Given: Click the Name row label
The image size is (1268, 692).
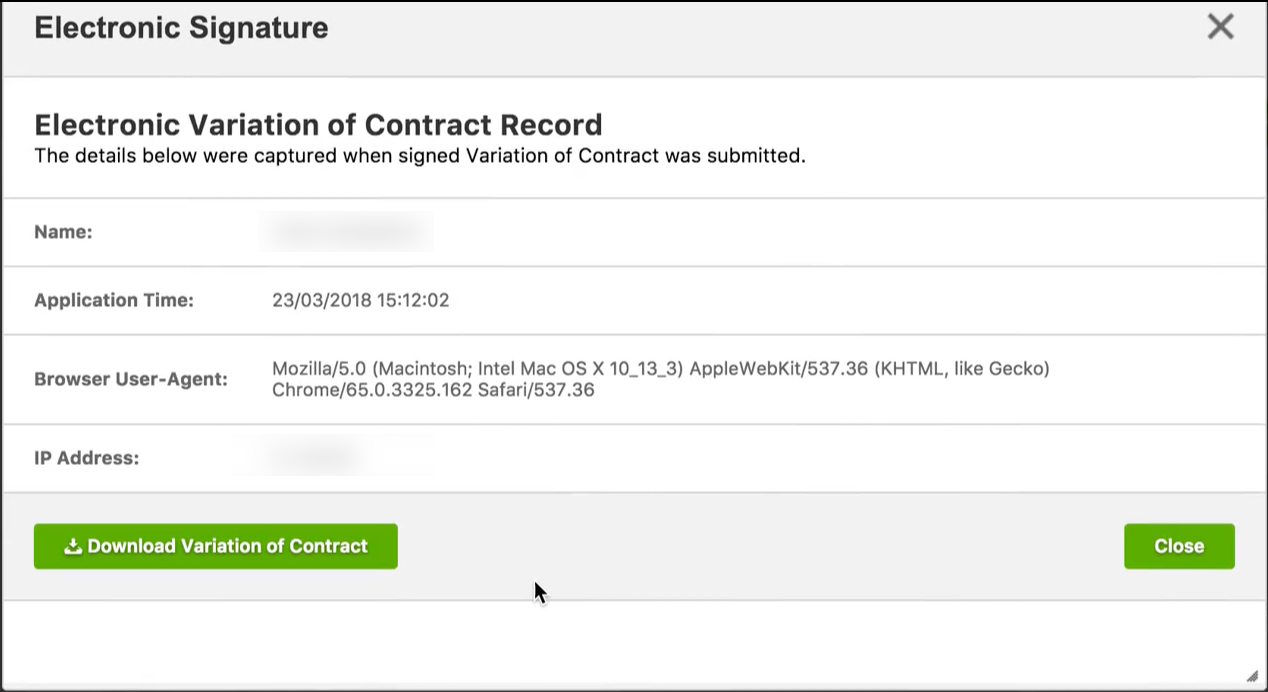Looking at the screenshot, I should tap(63, 231).
